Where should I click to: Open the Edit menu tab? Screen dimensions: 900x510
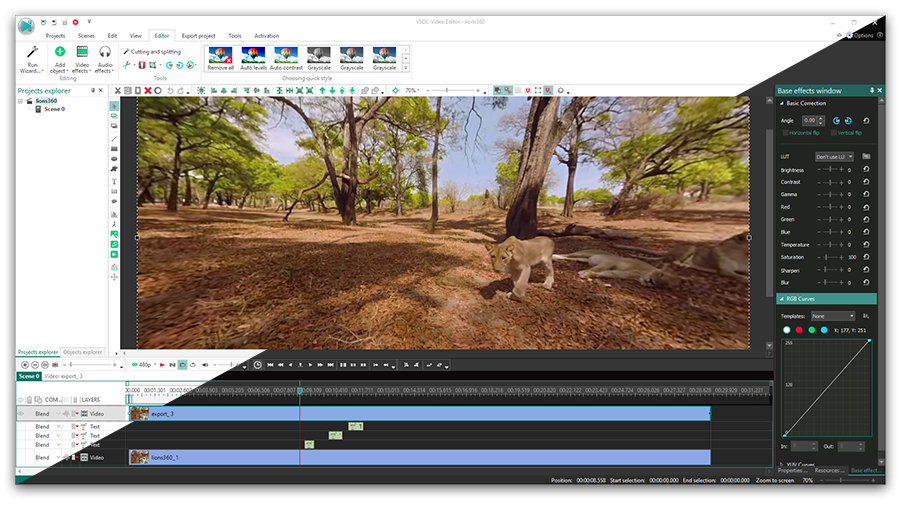pyautogui.click(x=112, y=36)
